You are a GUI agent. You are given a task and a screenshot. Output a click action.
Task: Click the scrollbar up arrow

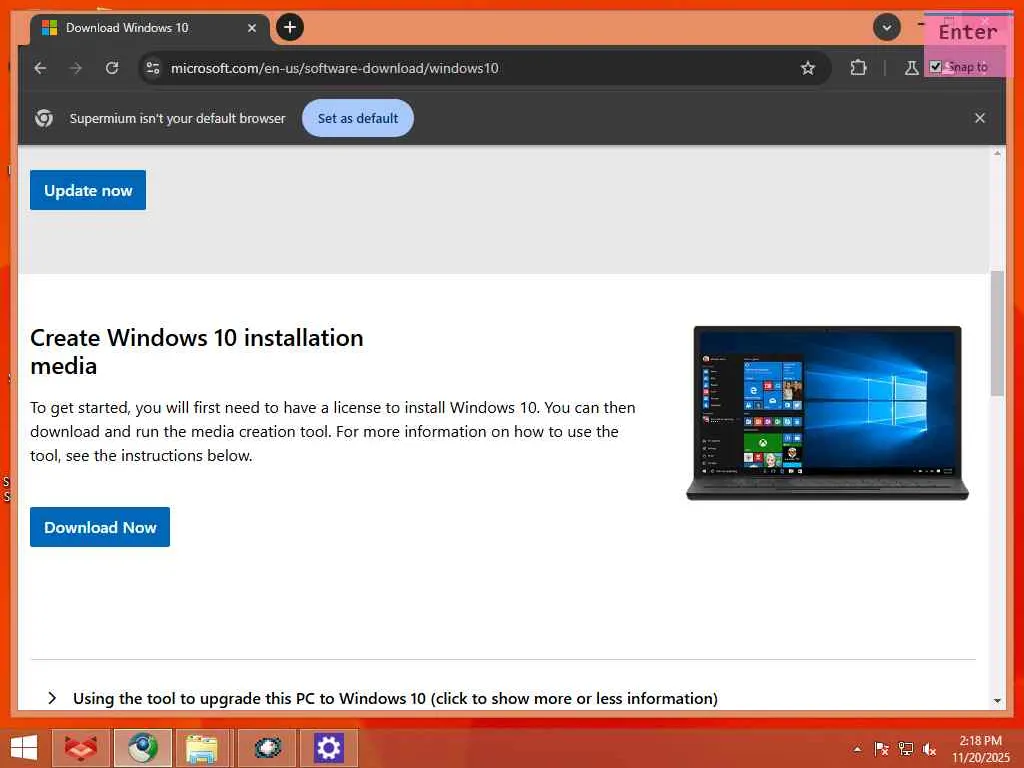997,153
